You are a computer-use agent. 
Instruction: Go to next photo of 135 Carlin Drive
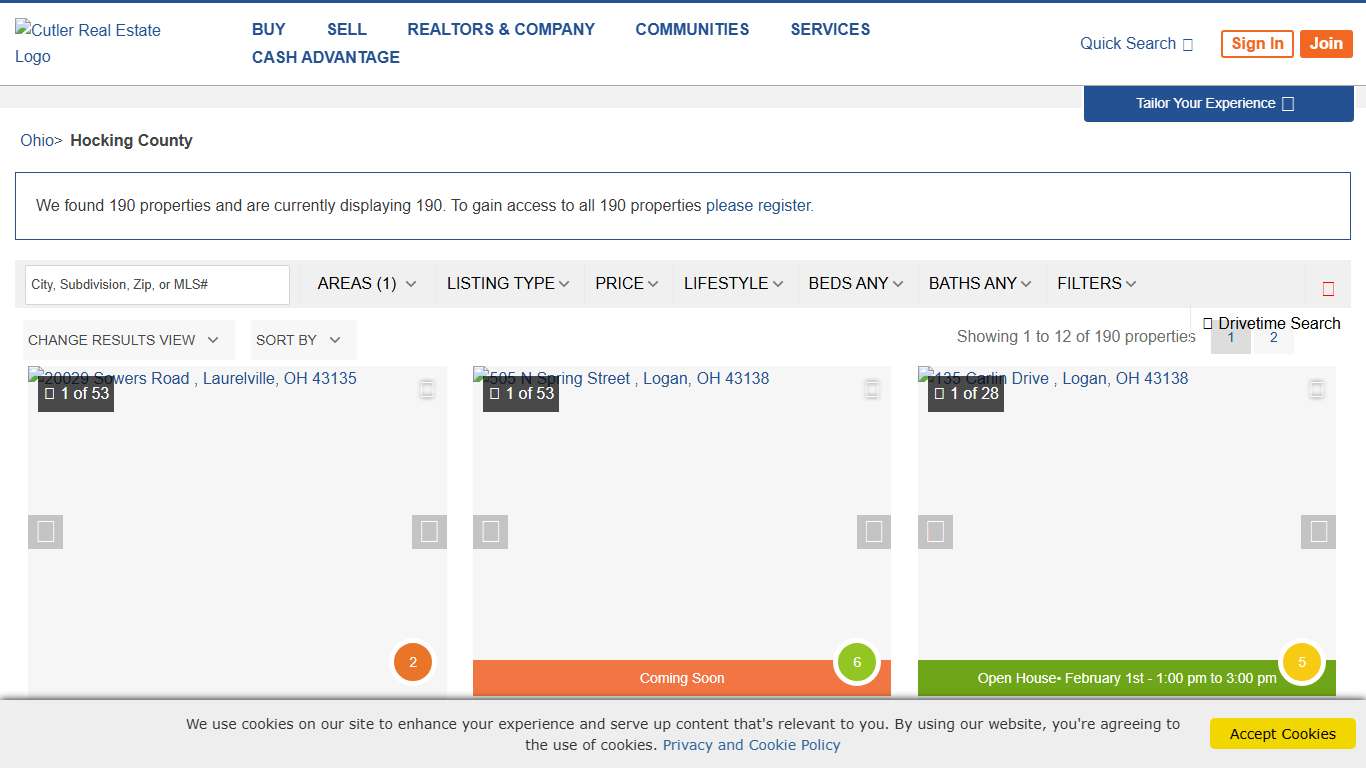pos(1318,532)
